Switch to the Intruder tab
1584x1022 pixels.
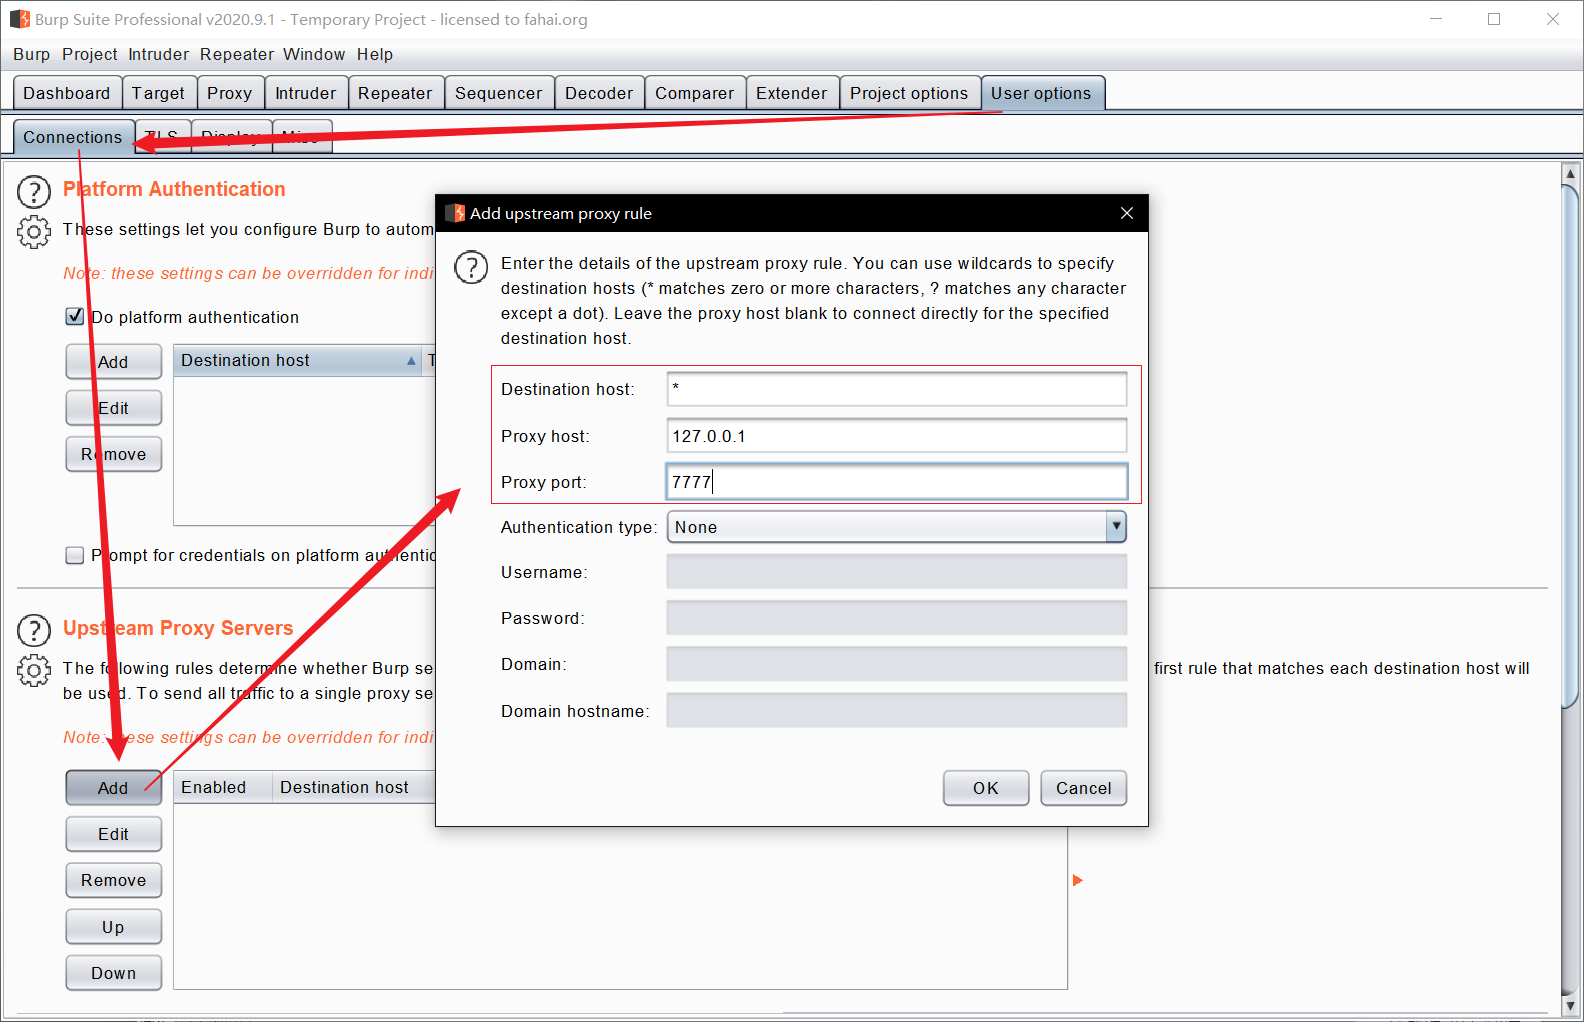(x=306, y=93)
